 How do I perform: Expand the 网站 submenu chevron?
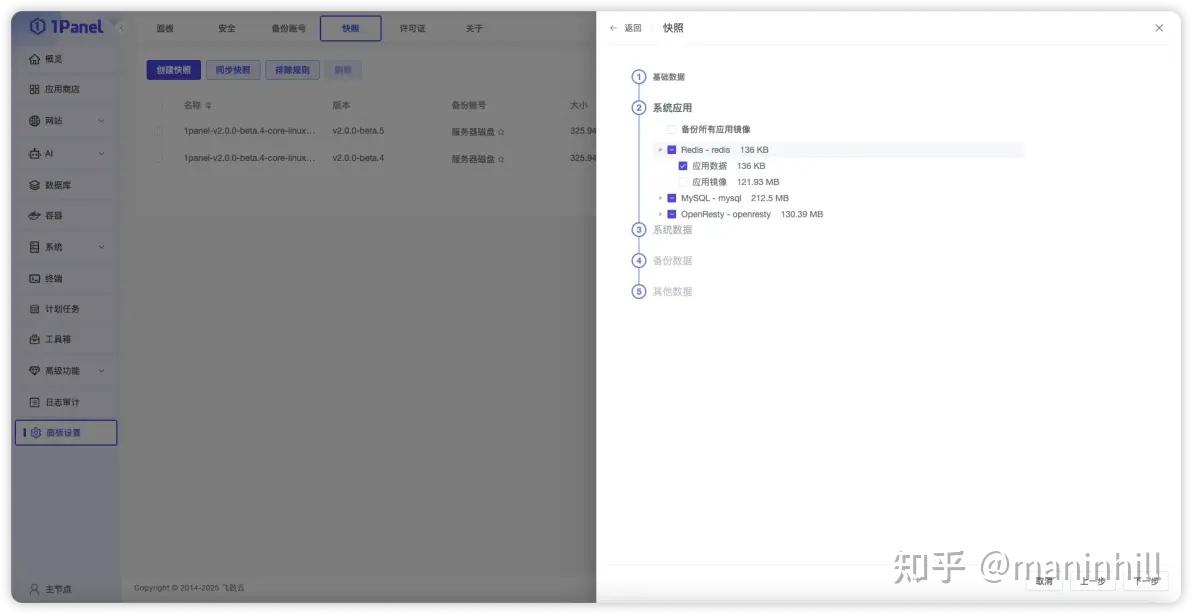click(101, 121)
